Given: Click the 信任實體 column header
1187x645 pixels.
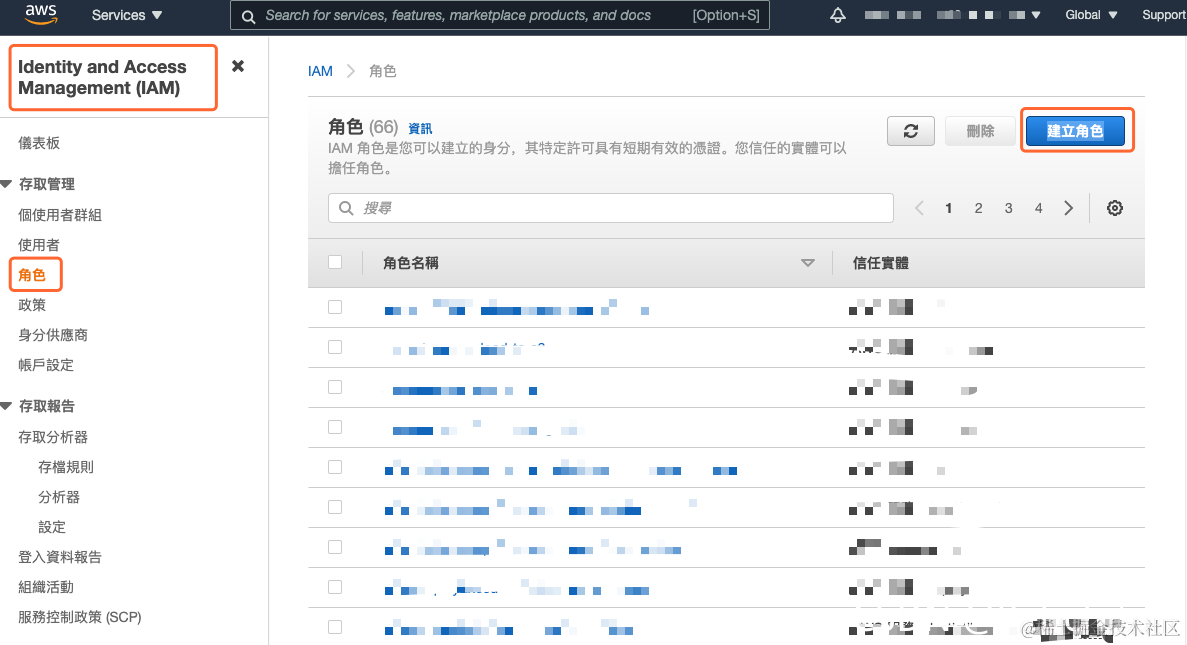Looking at the screenshot, I should coord(880,263).
